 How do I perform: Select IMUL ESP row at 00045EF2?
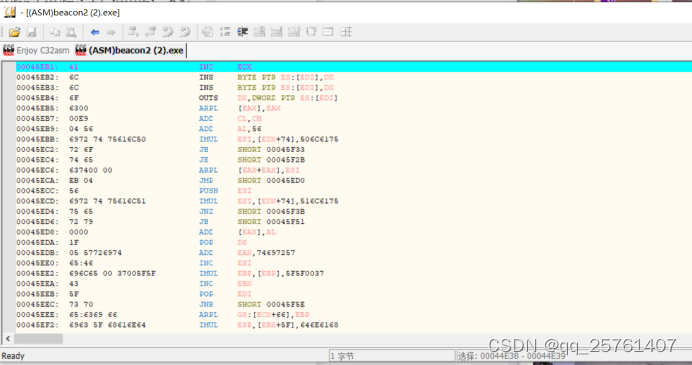[x=353, y=325]
